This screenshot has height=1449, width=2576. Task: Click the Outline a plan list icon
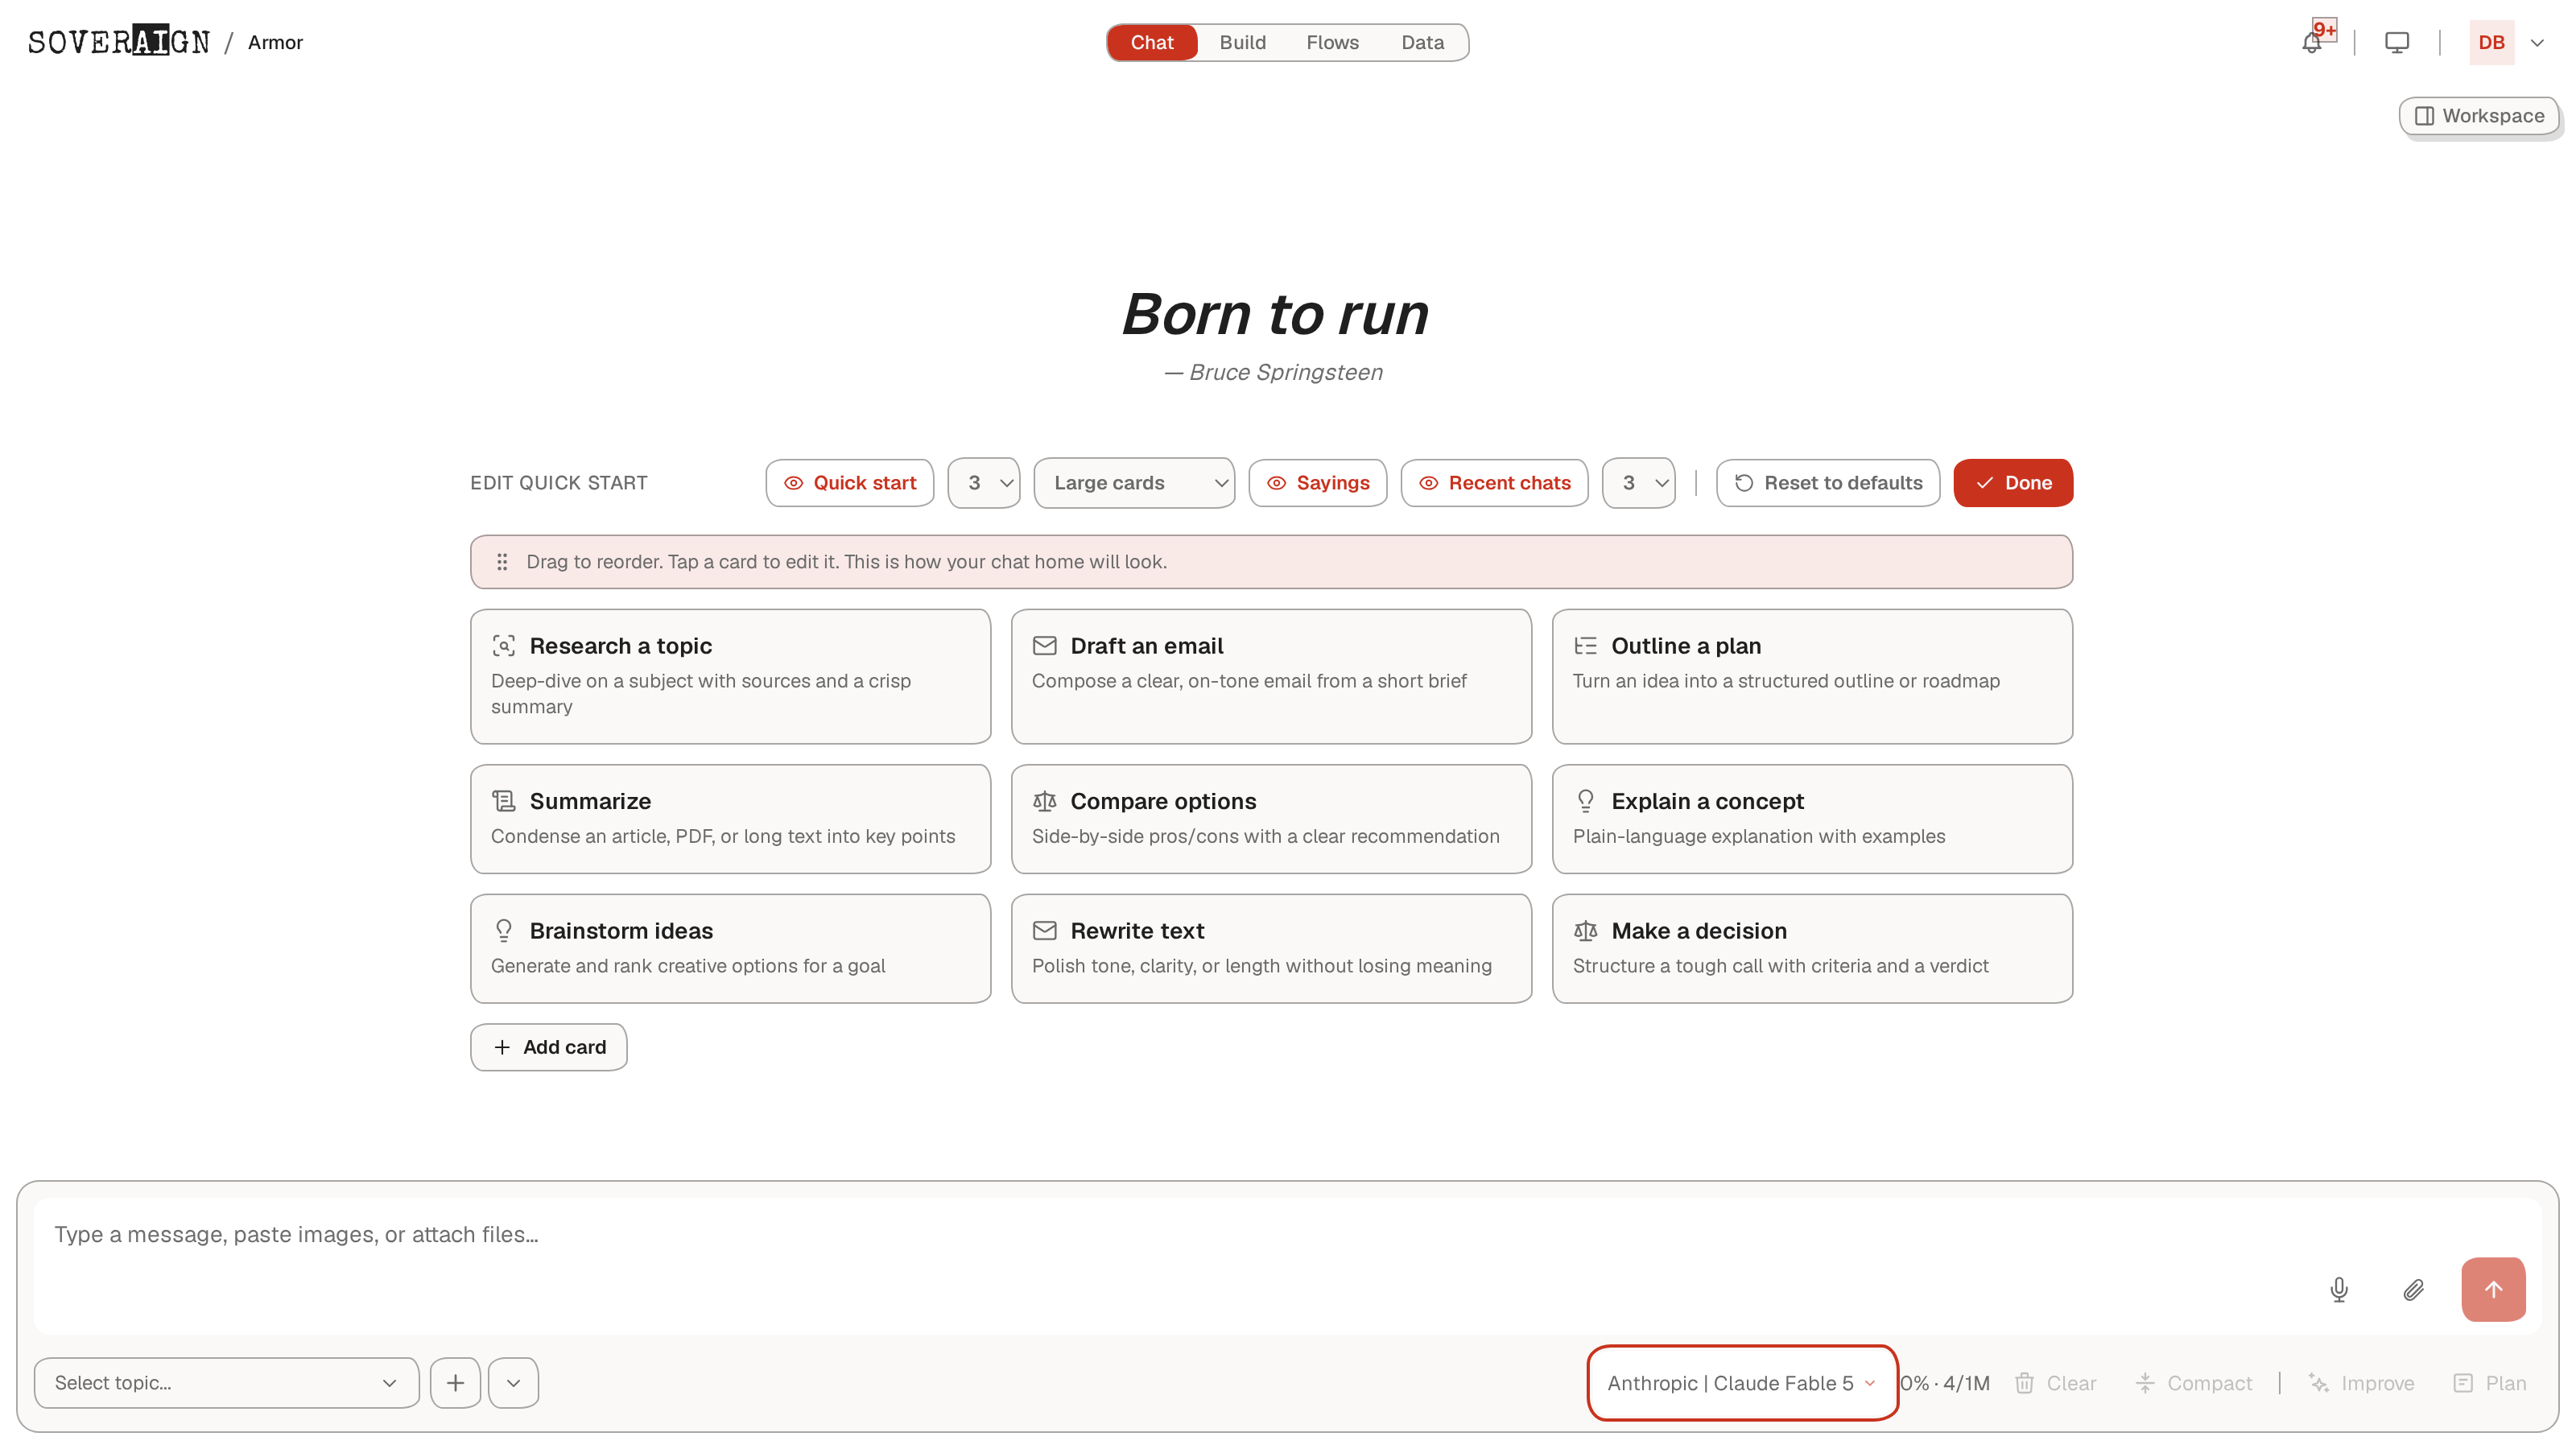point(1585,646)
